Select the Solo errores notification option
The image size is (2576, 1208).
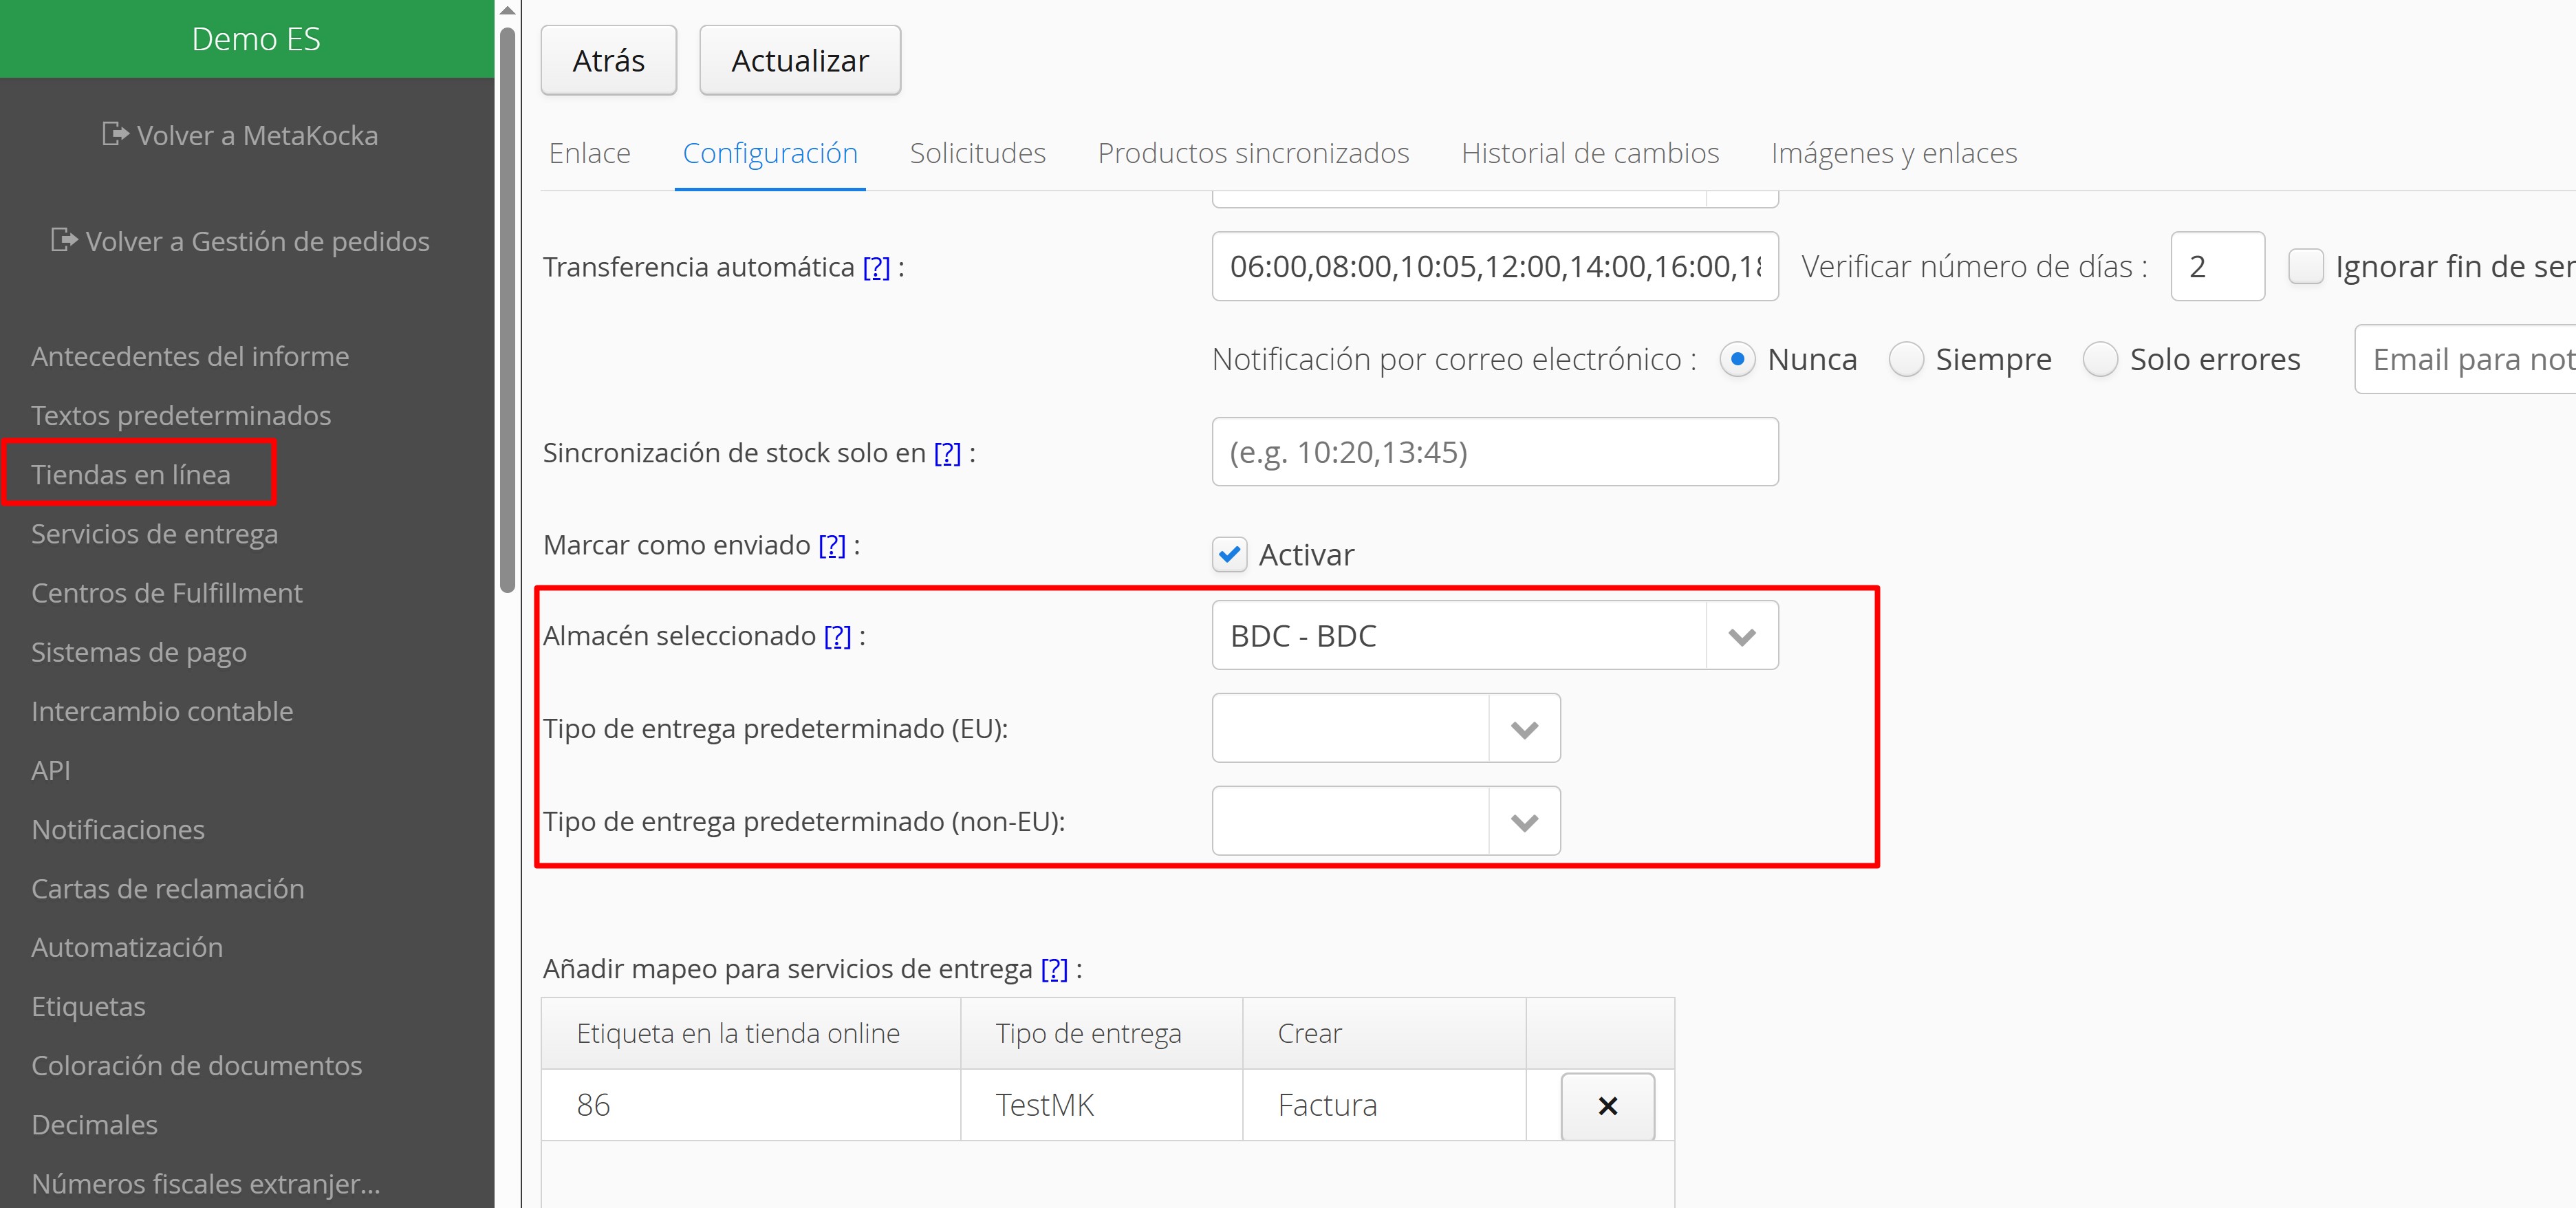pos(2100,359)
